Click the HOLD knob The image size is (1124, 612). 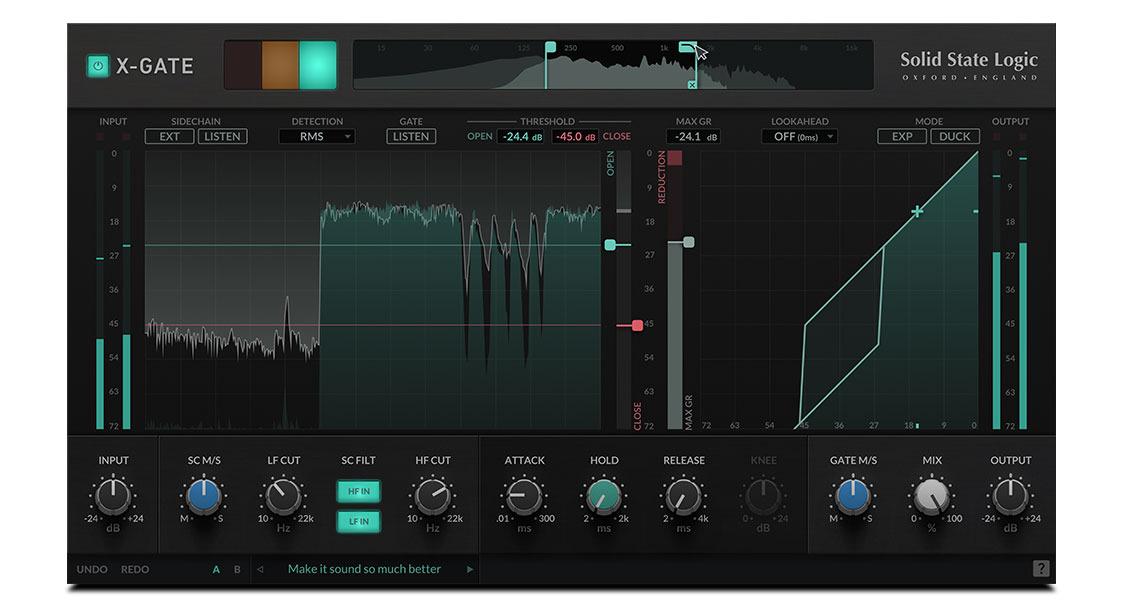point(604,496)
